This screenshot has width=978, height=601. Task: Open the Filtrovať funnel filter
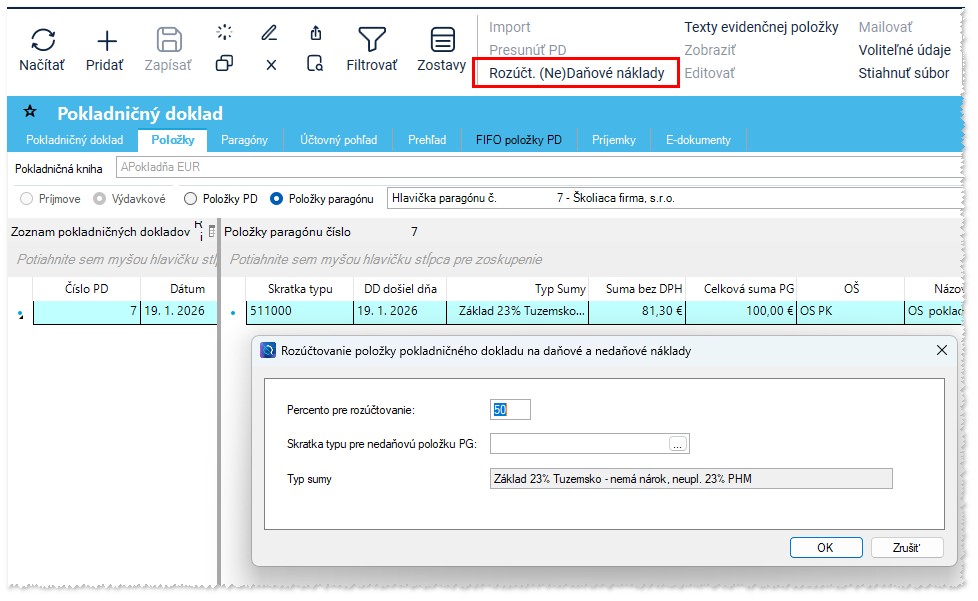[x=372, y=41]
